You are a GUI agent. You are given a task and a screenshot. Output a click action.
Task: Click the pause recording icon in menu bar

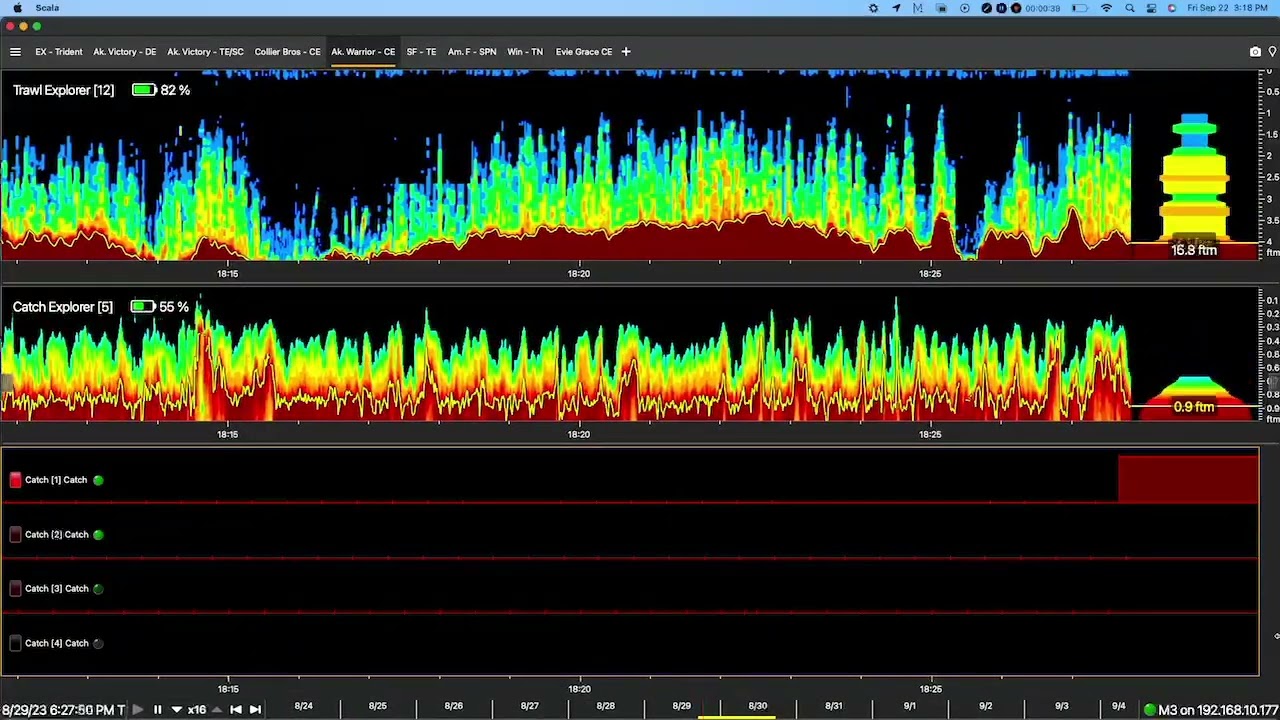click(1001, 8)
